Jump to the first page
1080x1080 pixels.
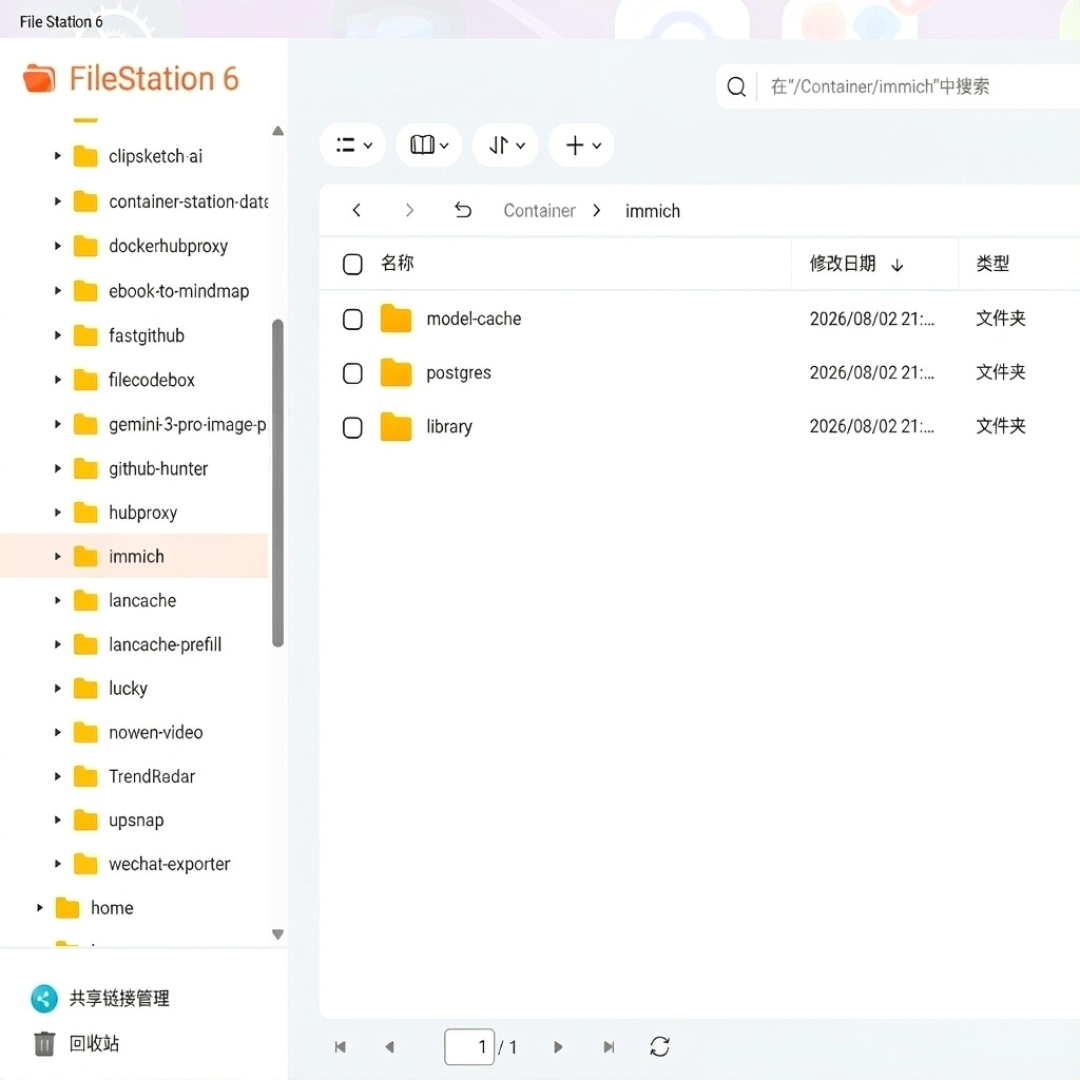click(x=340, y=1047)
